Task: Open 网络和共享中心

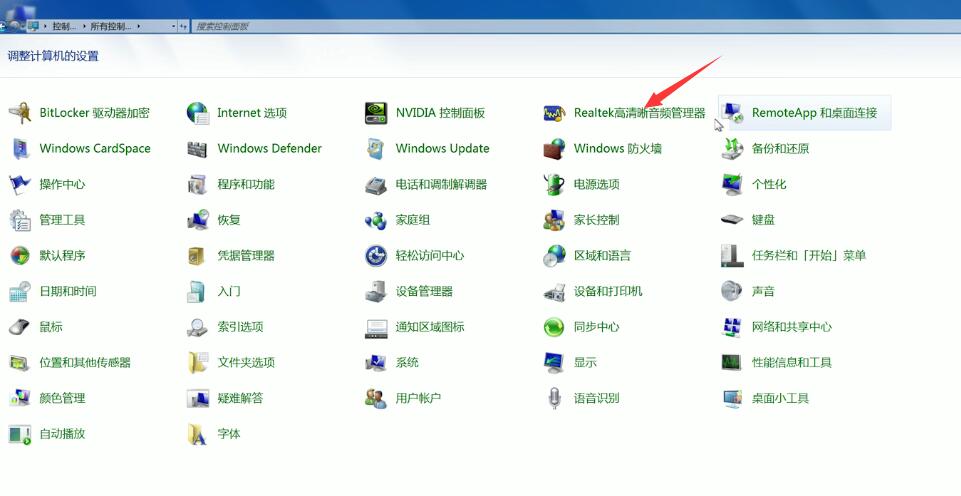Action: point(777,327)
